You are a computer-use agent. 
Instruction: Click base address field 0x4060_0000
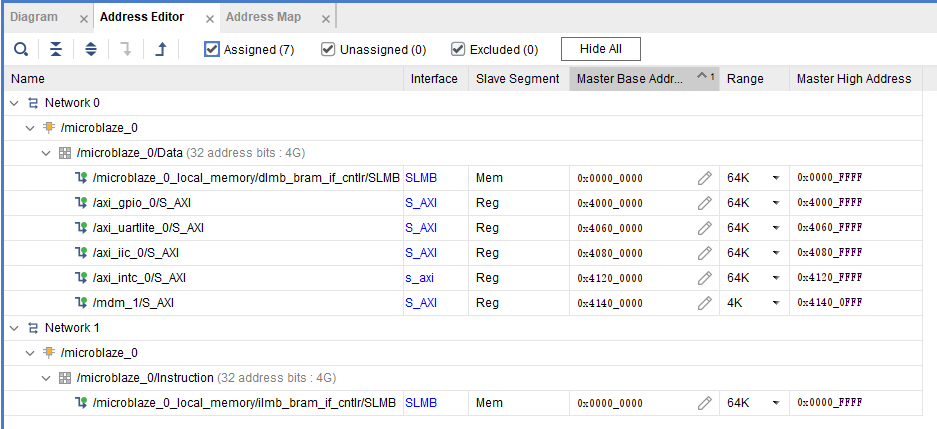click(610, 229)
